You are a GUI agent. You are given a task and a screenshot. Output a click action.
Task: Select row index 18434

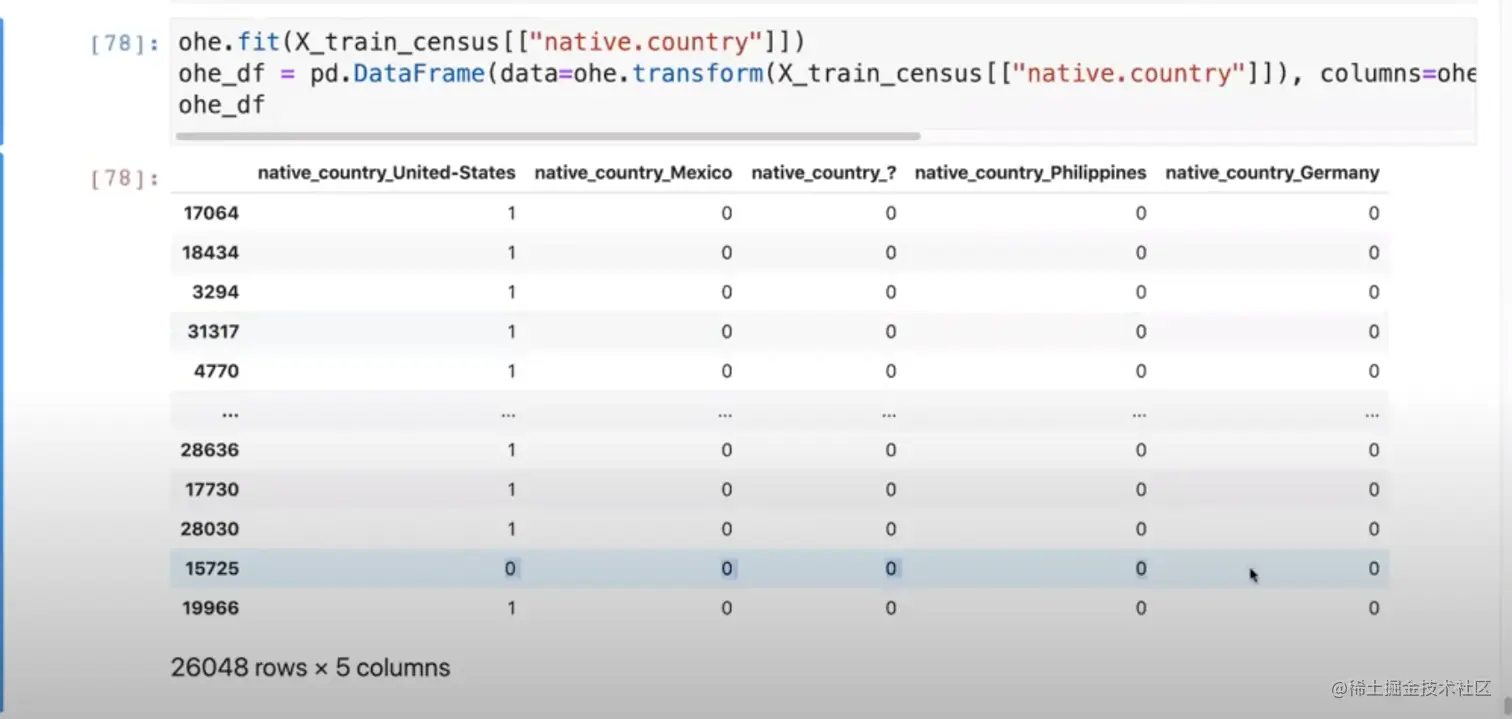tap(210, 253)
